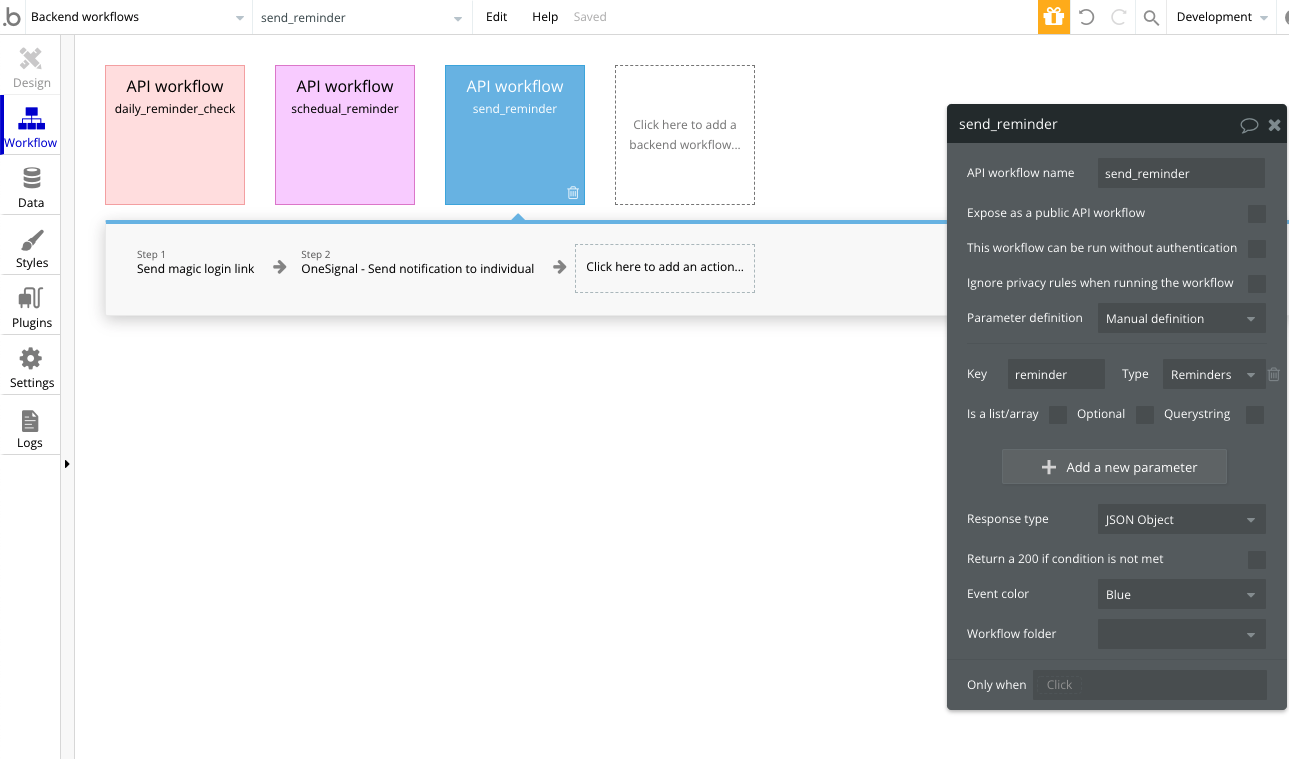Open the search magnifier tool
1289x759 pixels.
(1151, 17)
